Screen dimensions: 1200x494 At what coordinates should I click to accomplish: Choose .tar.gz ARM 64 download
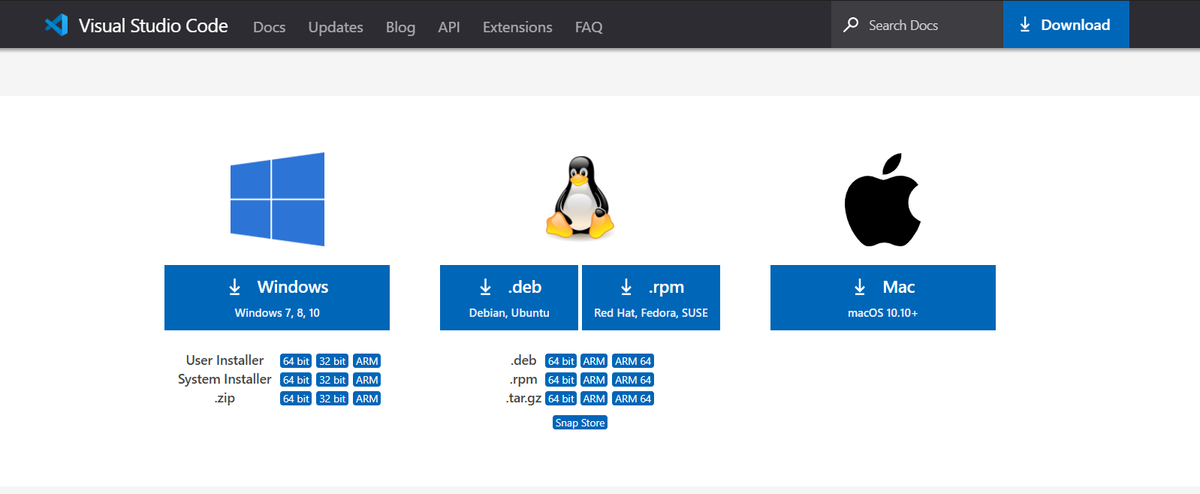pos(633,399)
